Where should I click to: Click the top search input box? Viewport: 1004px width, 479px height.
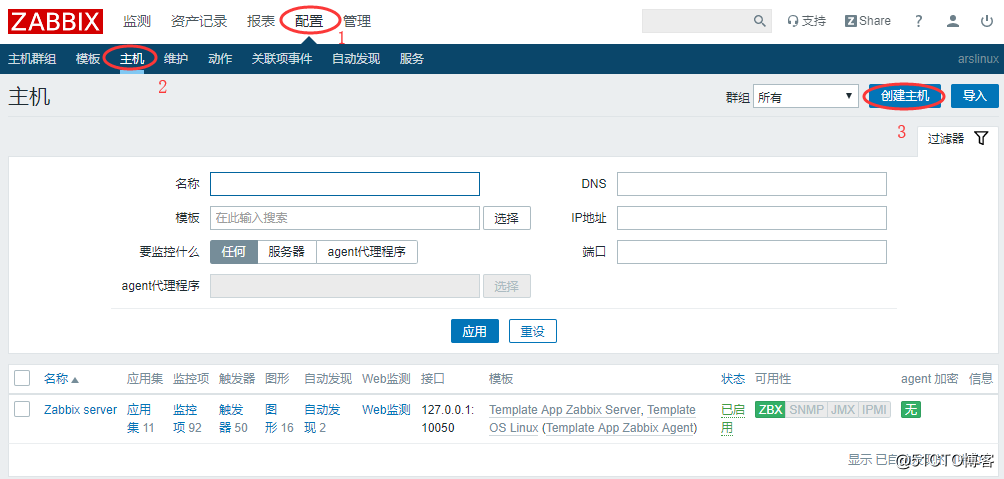click(x=707, y=21)
